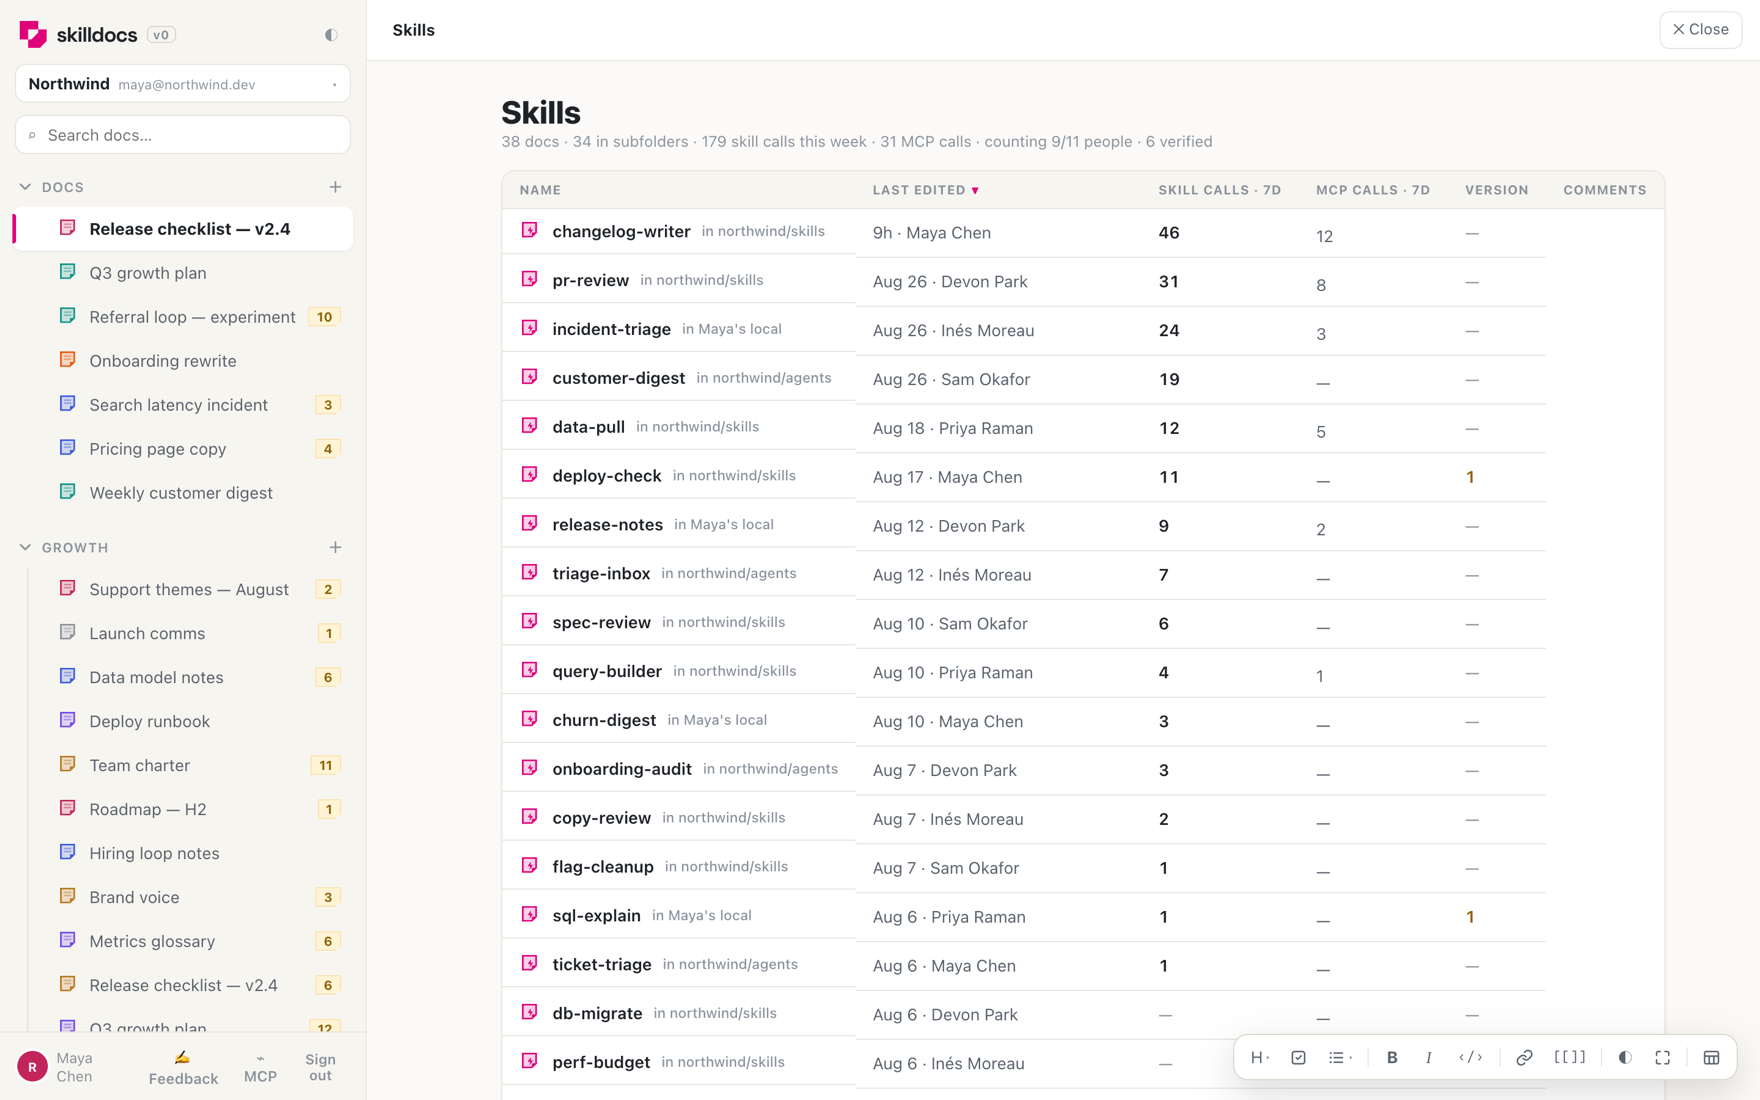Click Sign out
Viewport: 1760px width, 1100px height.
coord(320,1067)
